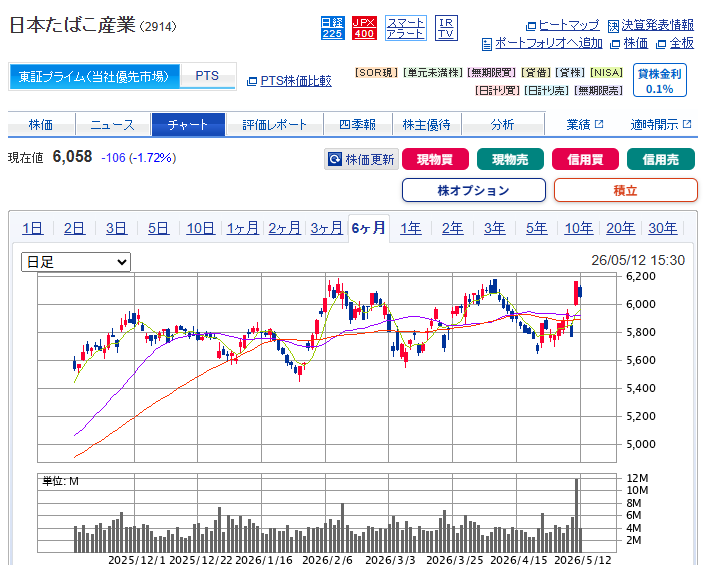This screenshot has height=565, width=706.
Task: Click the 積立 button
Action: [625, 190]
